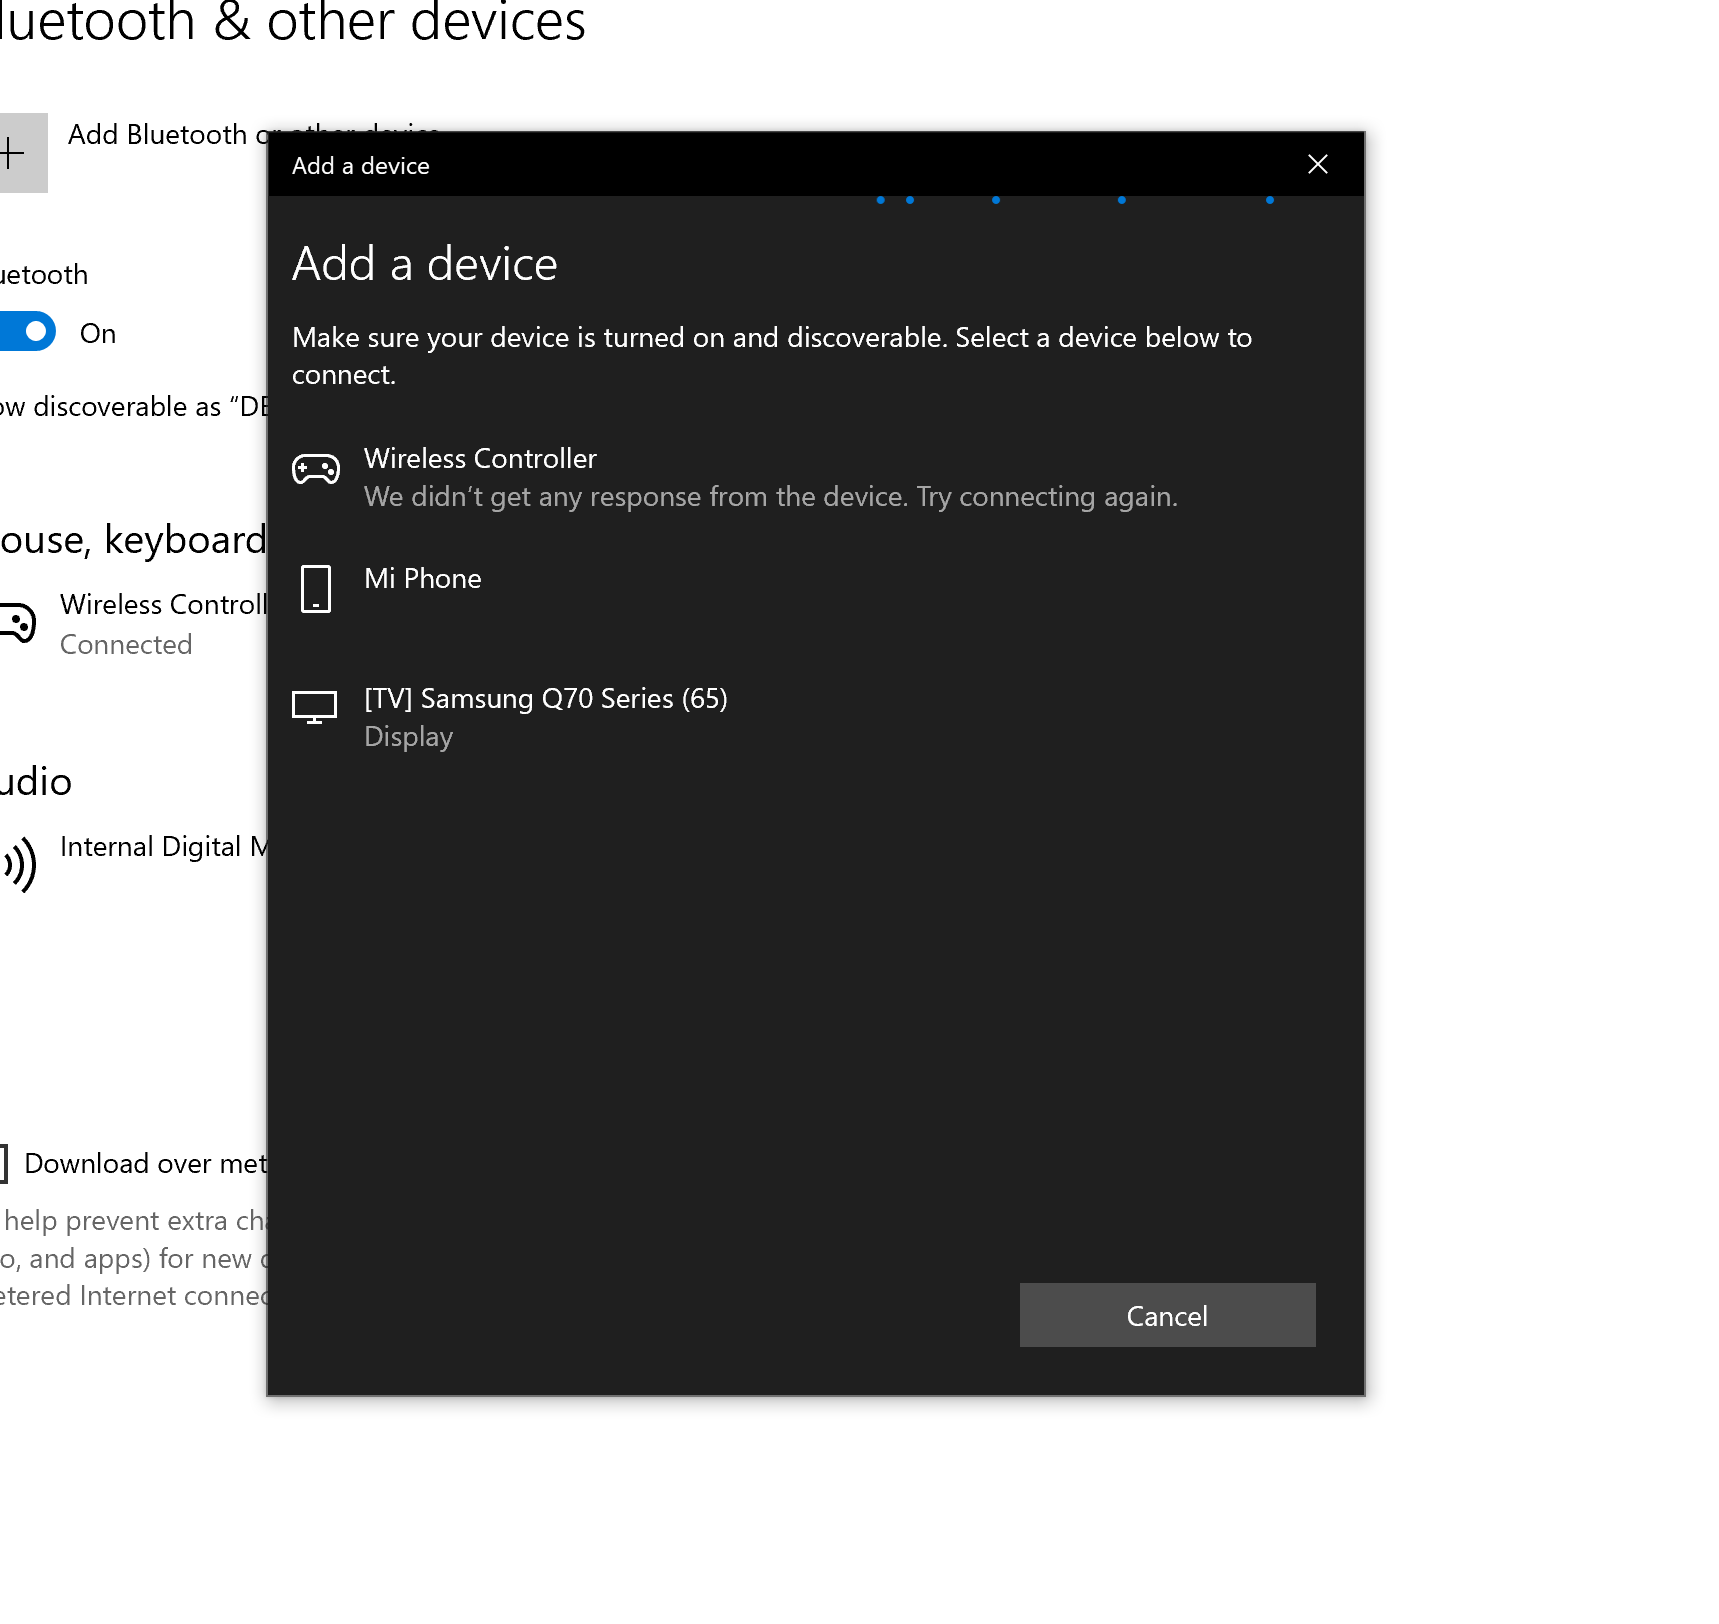Click the gamepad icon beside Wireless Controller in the dialog

coord(315,469)
